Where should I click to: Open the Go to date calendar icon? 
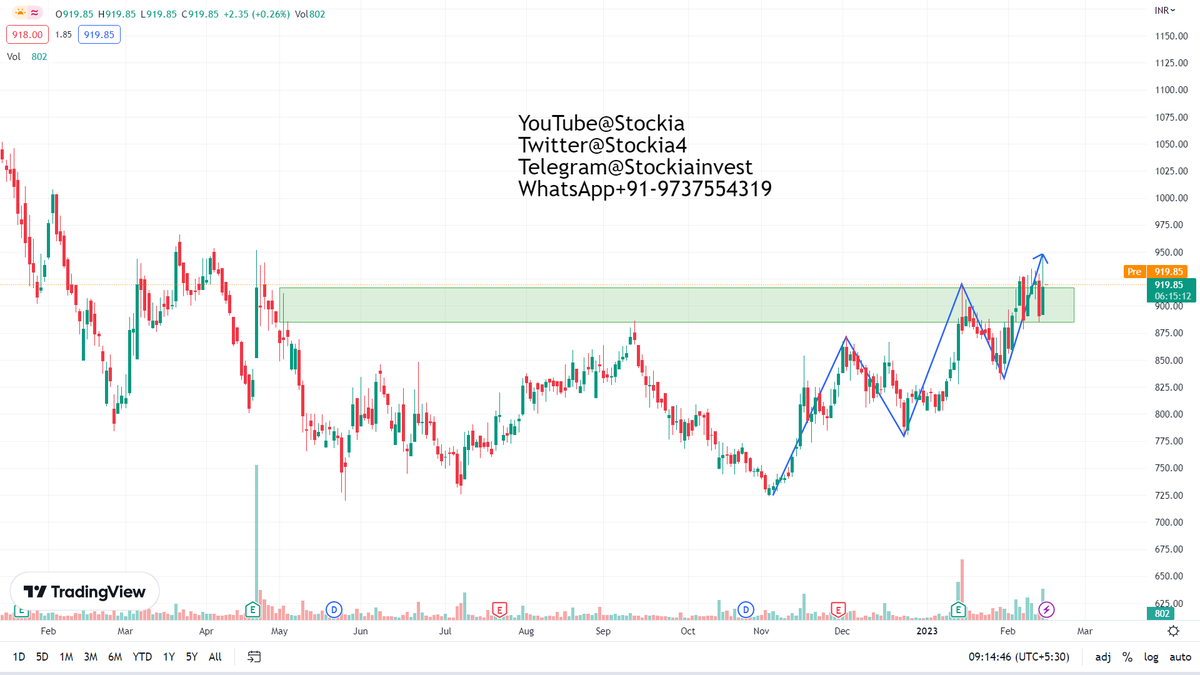[x=254, y=657]
